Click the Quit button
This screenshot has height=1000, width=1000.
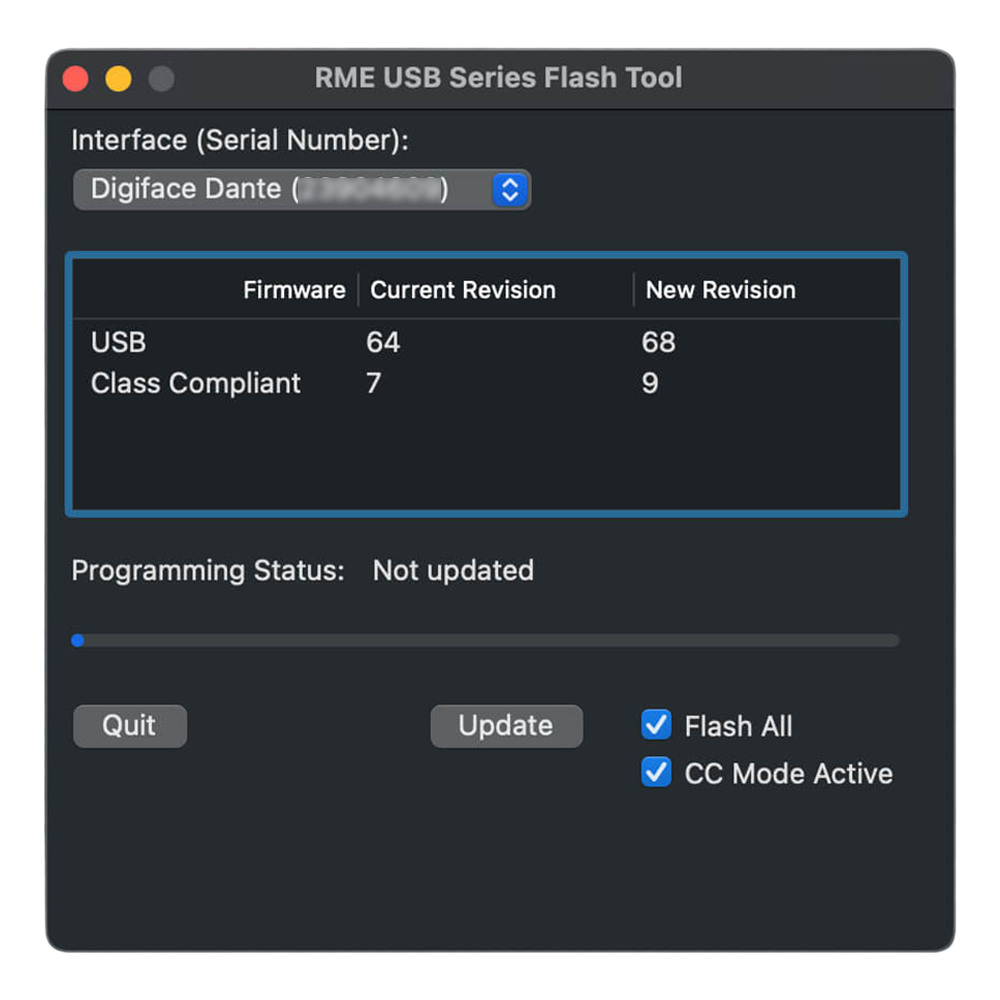[129, 726]
